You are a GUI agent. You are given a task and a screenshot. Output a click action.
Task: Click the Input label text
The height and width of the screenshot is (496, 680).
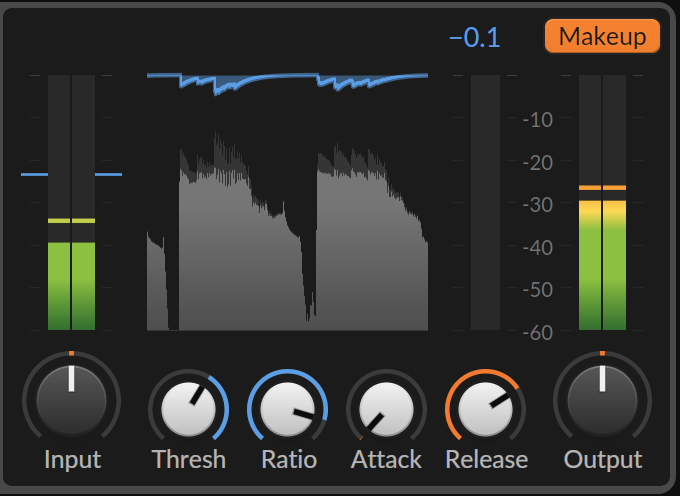(x=72, y=460)
